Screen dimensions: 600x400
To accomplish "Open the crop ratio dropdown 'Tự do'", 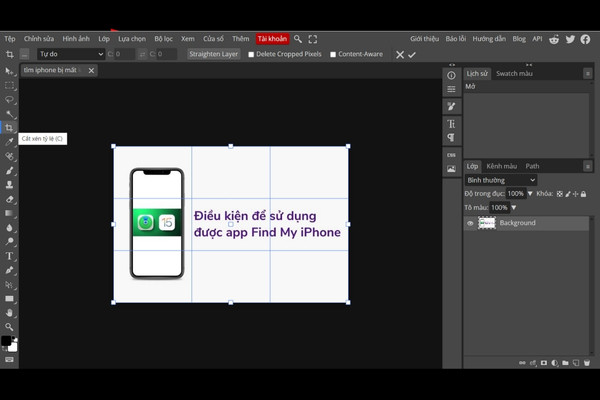I will click(x=71, y=54).
